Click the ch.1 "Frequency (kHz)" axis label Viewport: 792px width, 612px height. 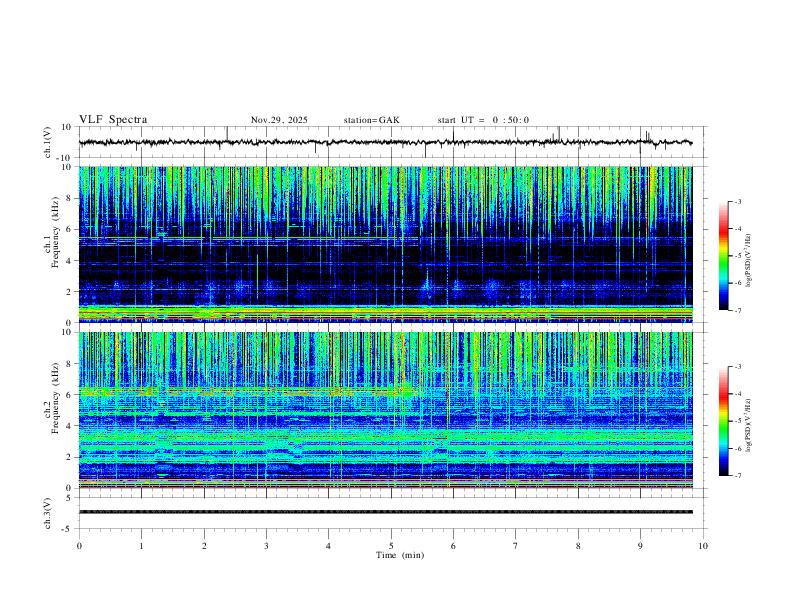point(55,232)
